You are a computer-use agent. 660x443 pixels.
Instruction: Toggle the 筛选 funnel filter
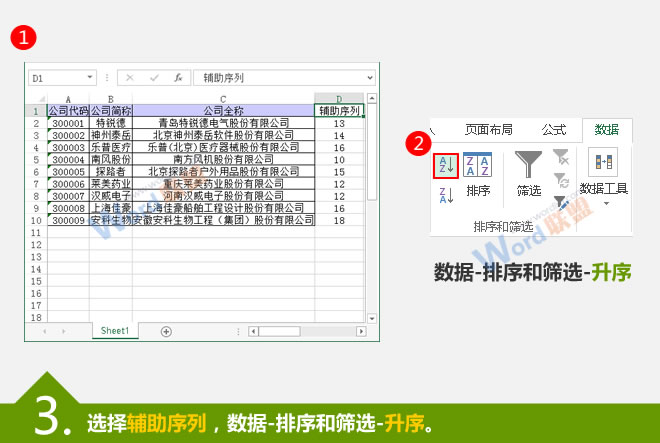pos(529,173)
